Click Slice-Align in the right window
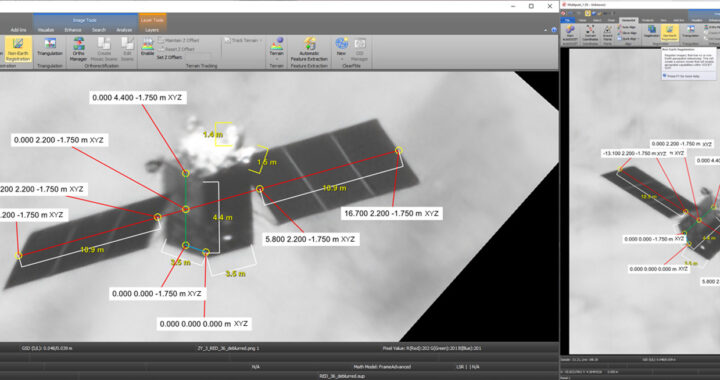This screenshot has height=380, width=720. (626, 33)
